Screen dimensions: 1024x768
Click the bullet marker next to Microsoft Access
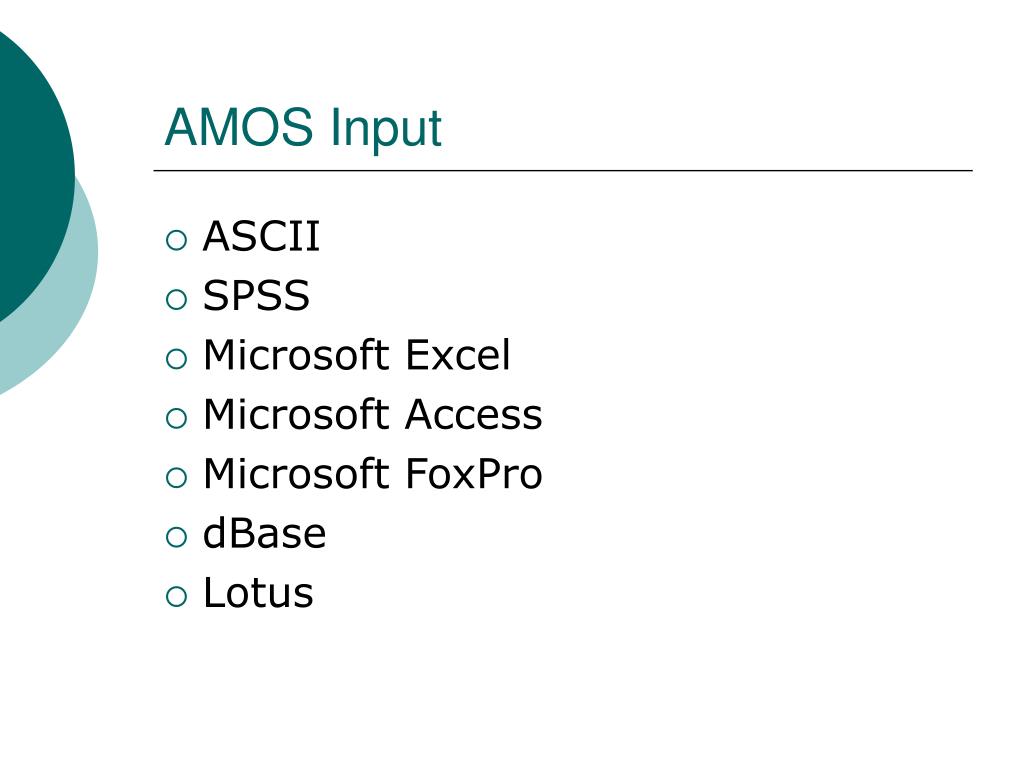pos(176,419)
